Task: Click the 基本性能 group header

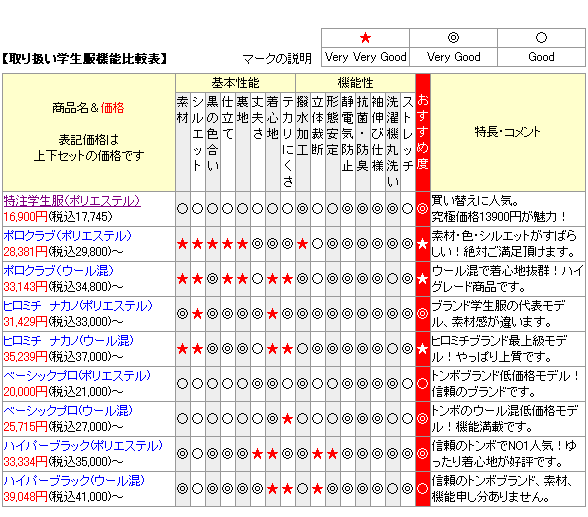Action: point(236,83)
